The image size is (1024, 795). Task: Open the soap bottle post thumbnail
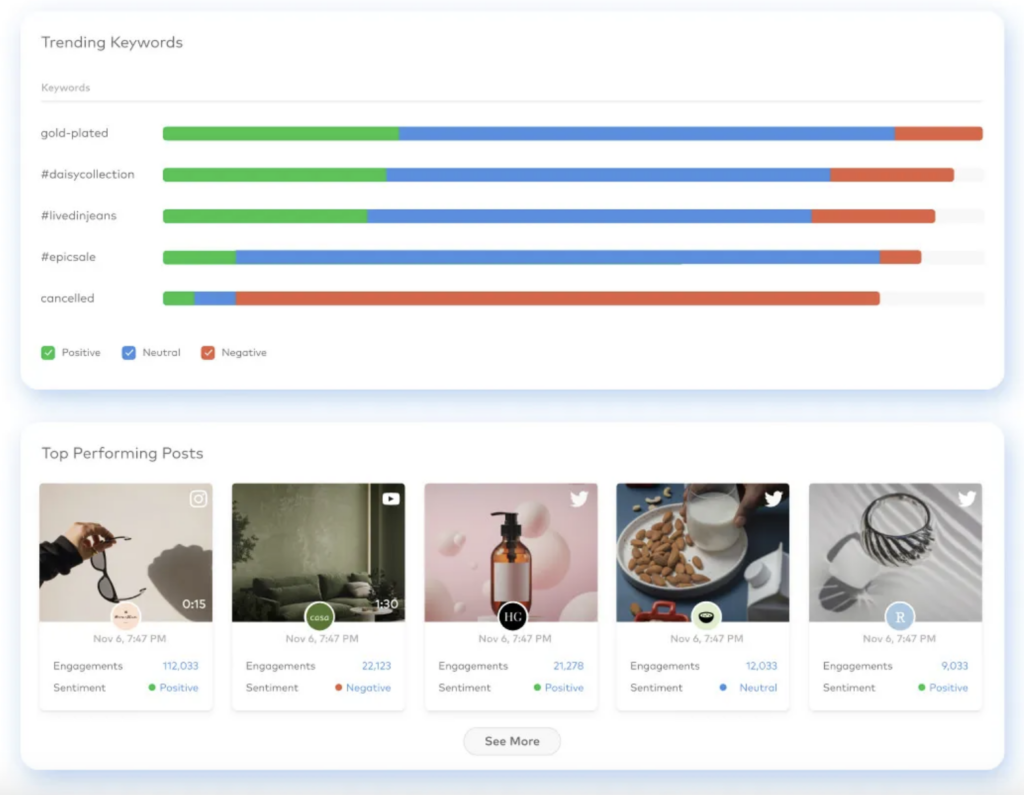(511, 553)
